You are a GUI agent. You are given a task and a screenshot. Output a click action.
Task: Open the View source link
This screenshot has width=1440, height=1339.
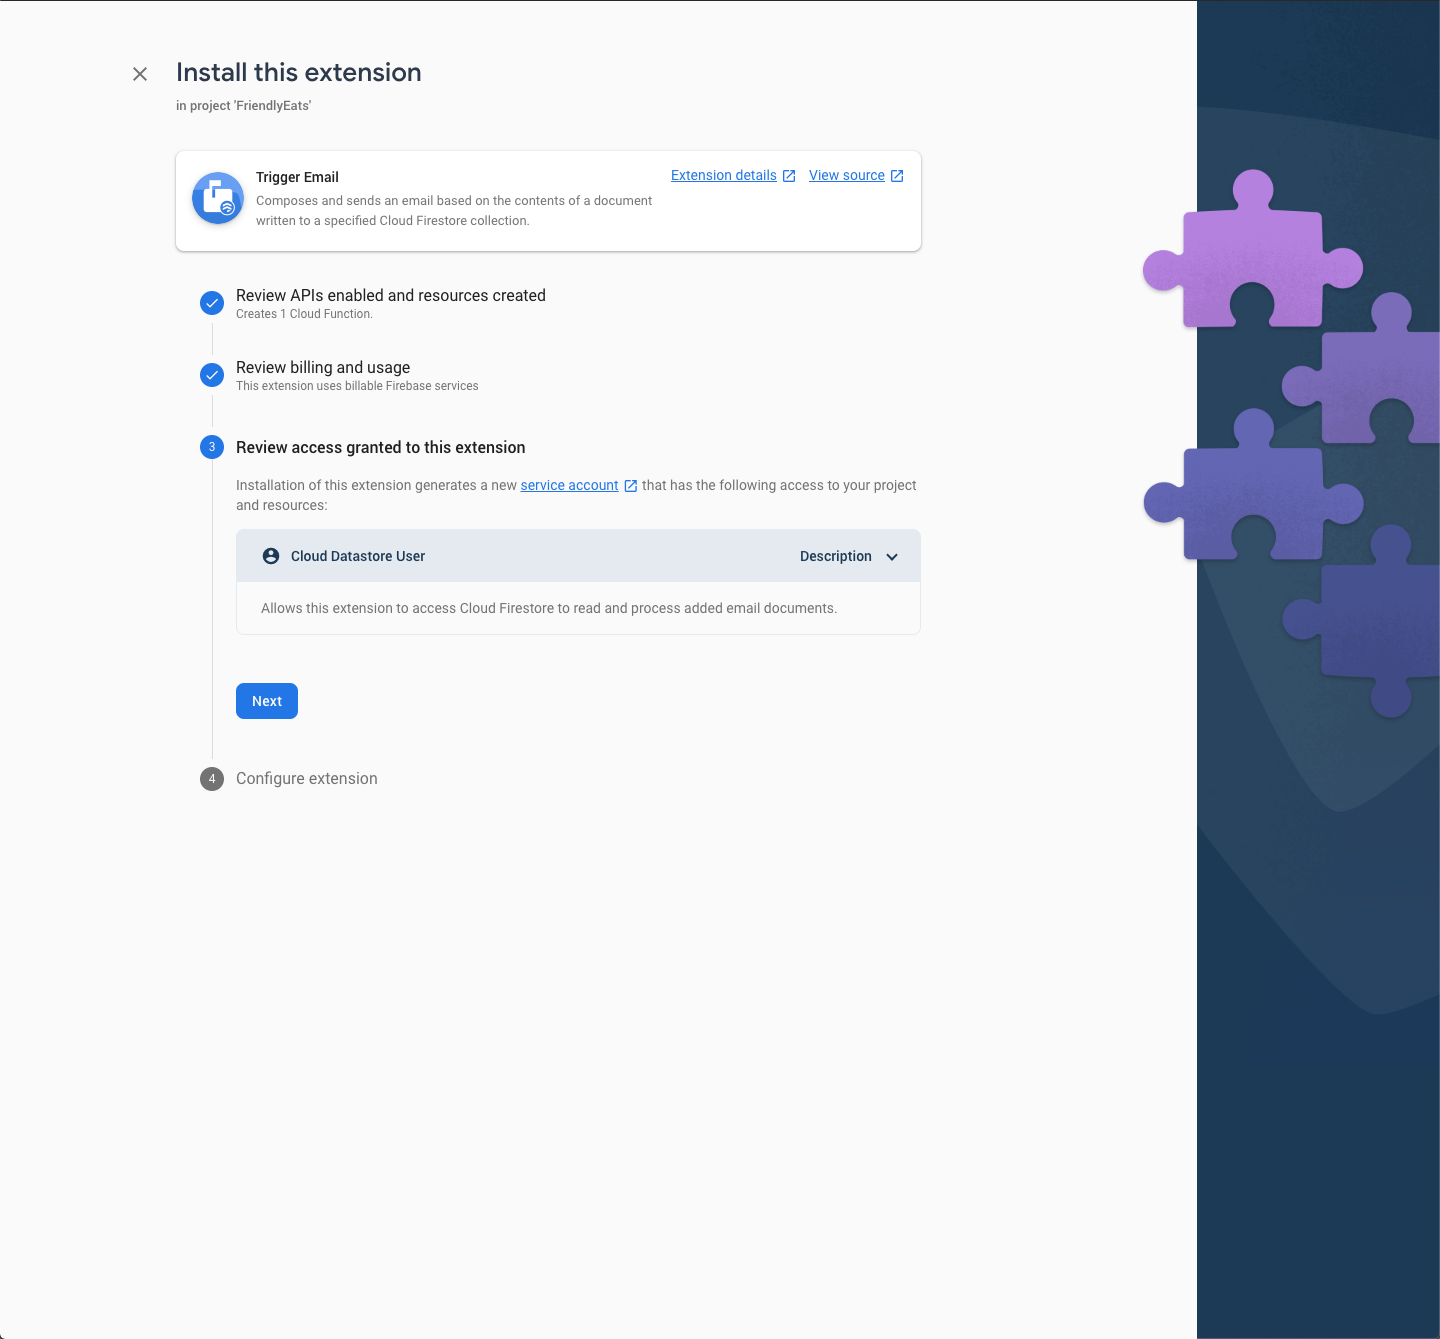(x=846, y=176)
